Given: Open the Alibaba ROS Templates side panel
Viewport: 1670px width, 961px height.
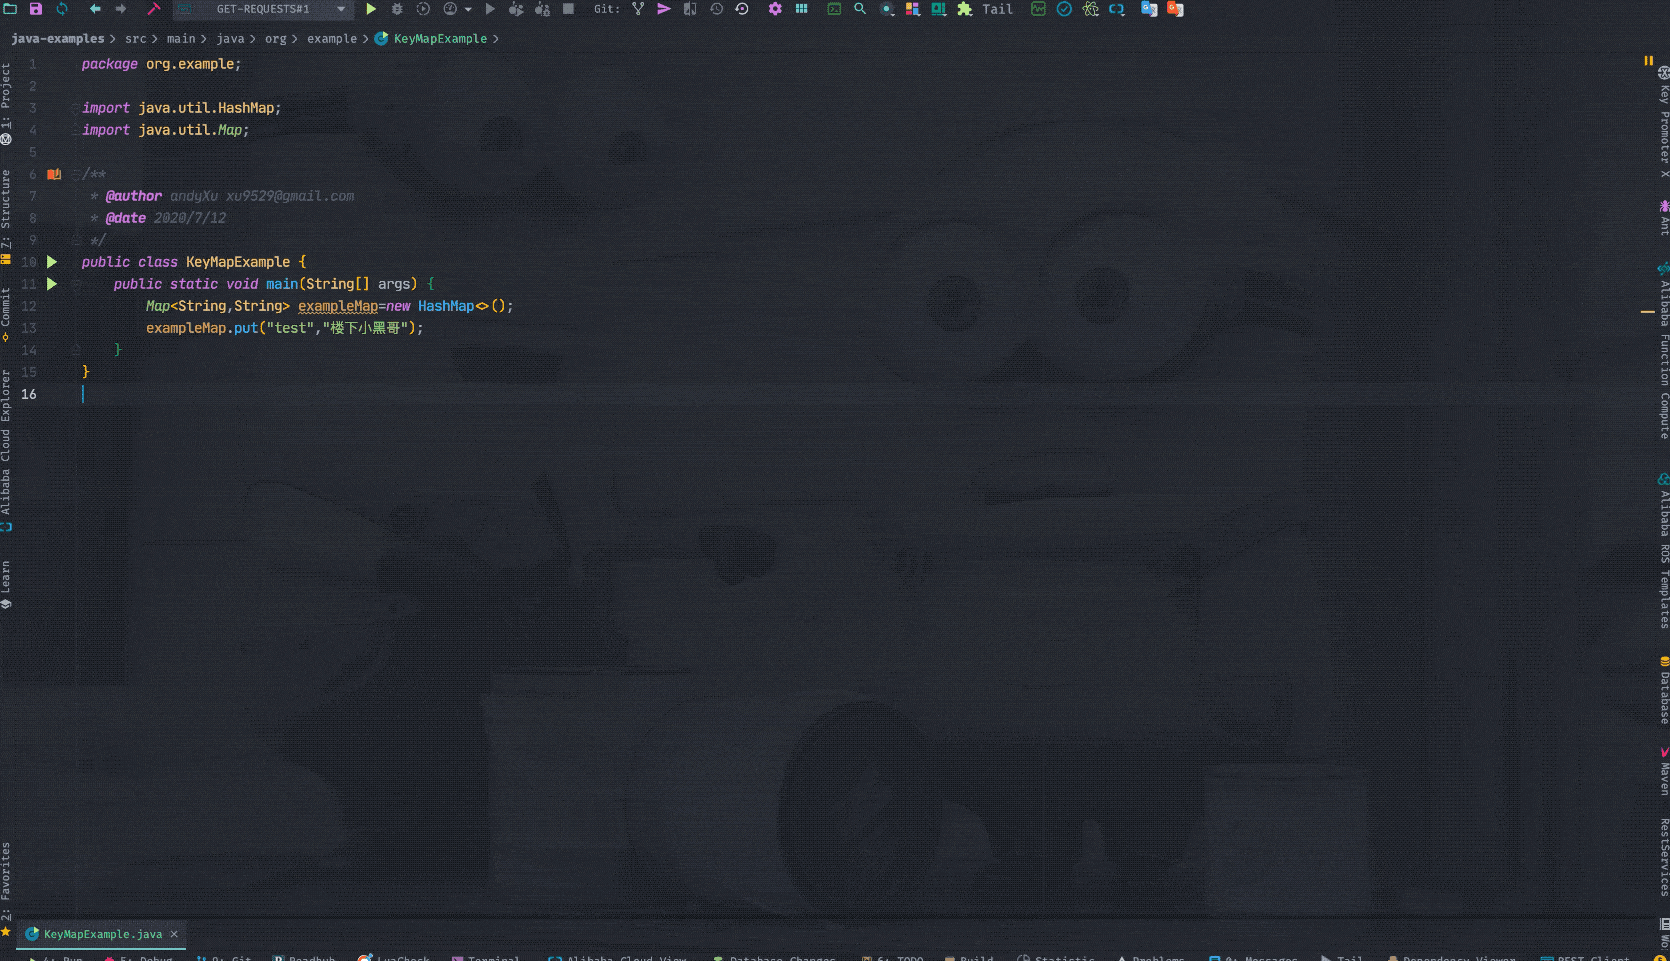Looking at the screenshot, I should click(x=1663, y=550).
